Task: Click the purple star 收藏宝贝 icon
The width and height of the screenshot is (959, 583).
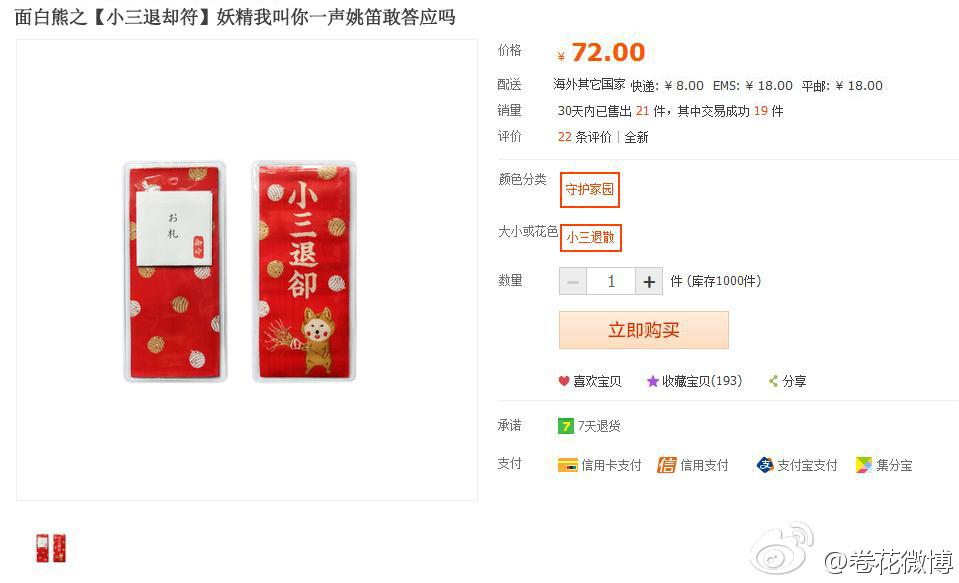Action: click(653, 381)
